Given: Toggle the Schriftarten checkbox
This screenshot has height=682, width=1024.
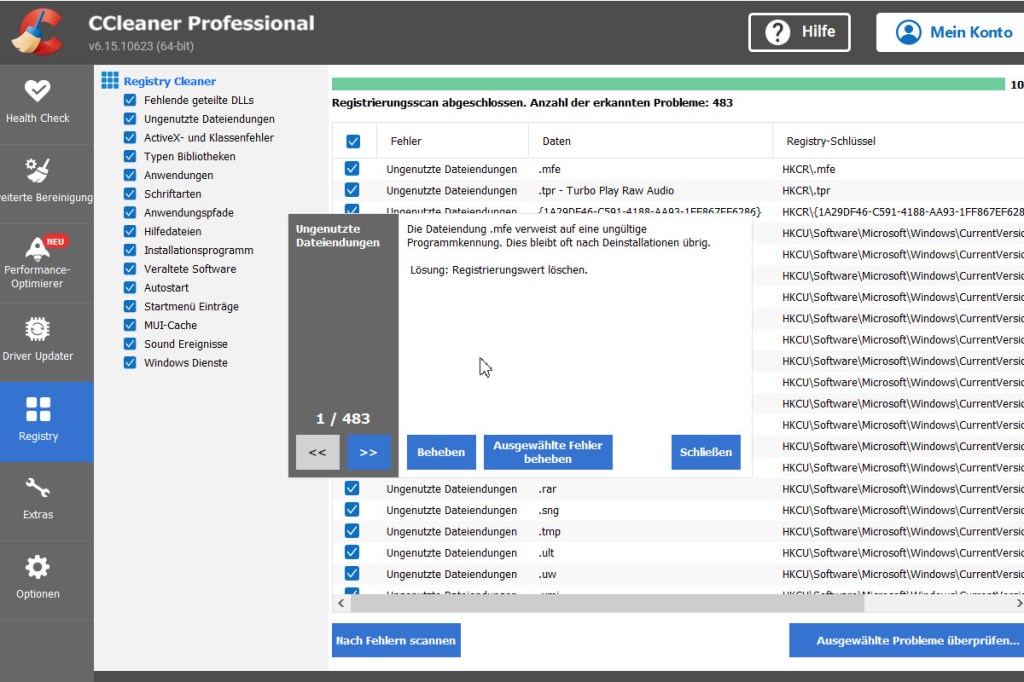Looking at the screenshot, I should click(x=130, y=194).
